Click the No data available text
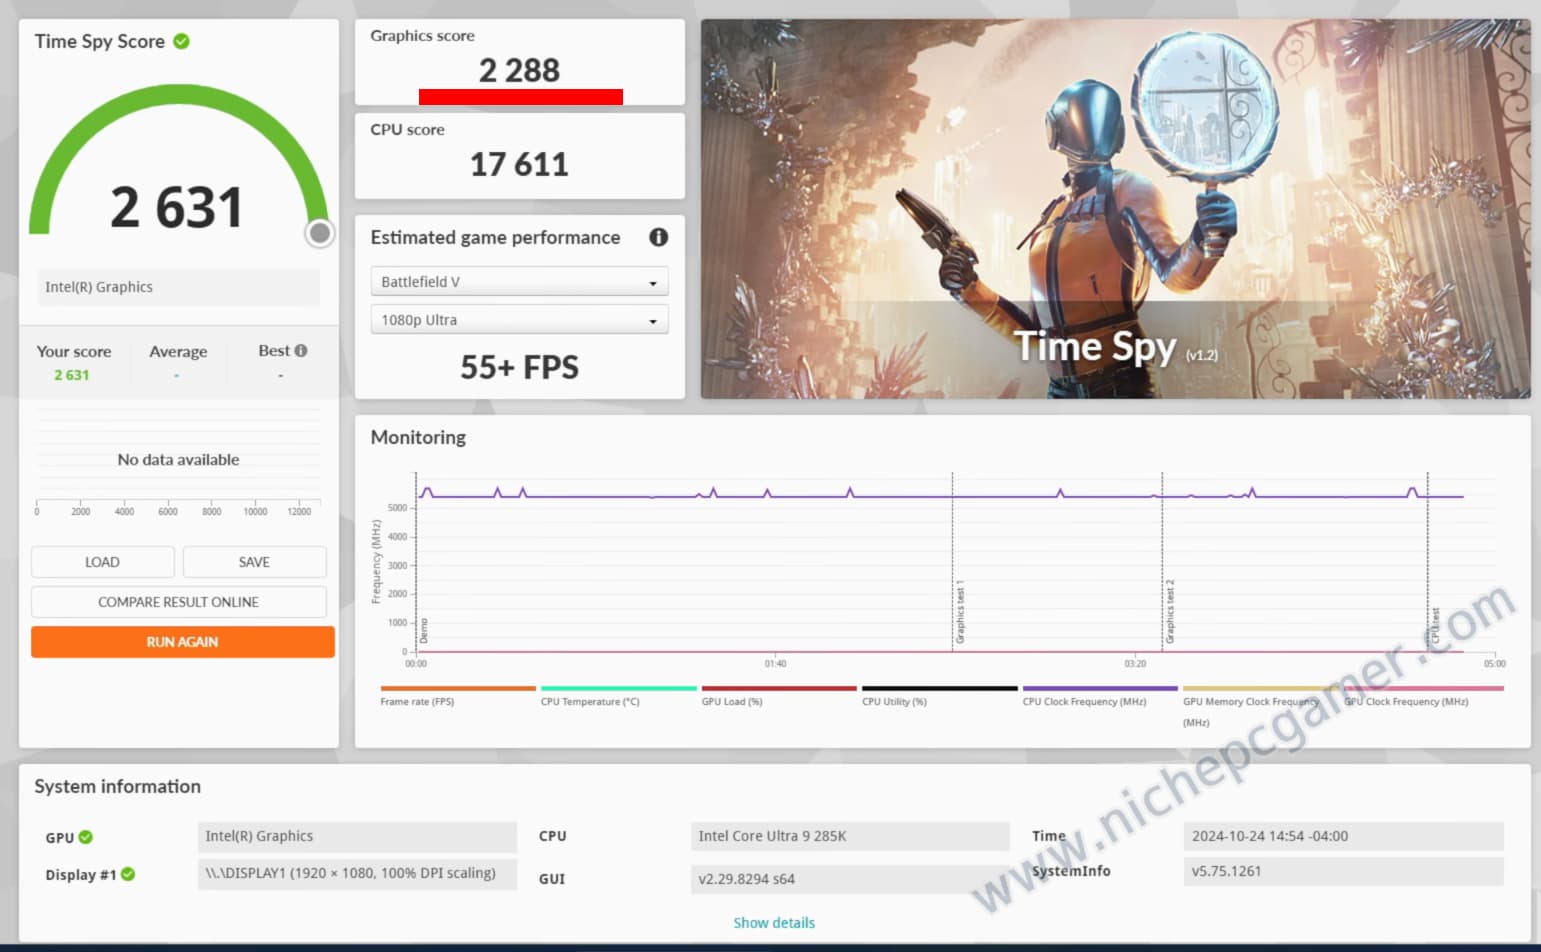The width and height of the screenshot is (1541, 952). pos(178,460)
